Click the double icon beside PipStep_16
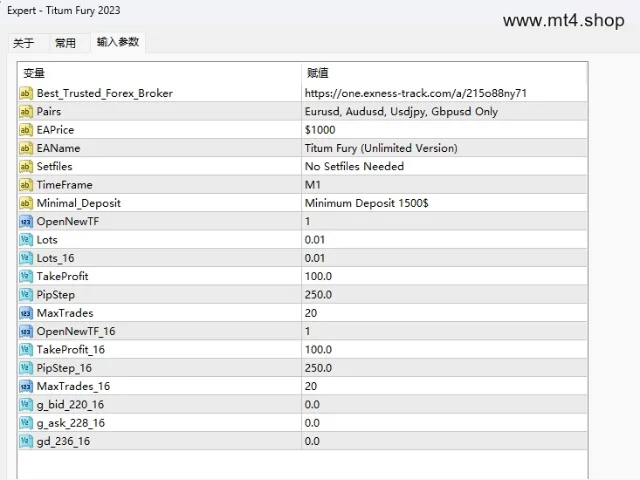The height and width of the screenshot is (480, 640). coord(26,368)
